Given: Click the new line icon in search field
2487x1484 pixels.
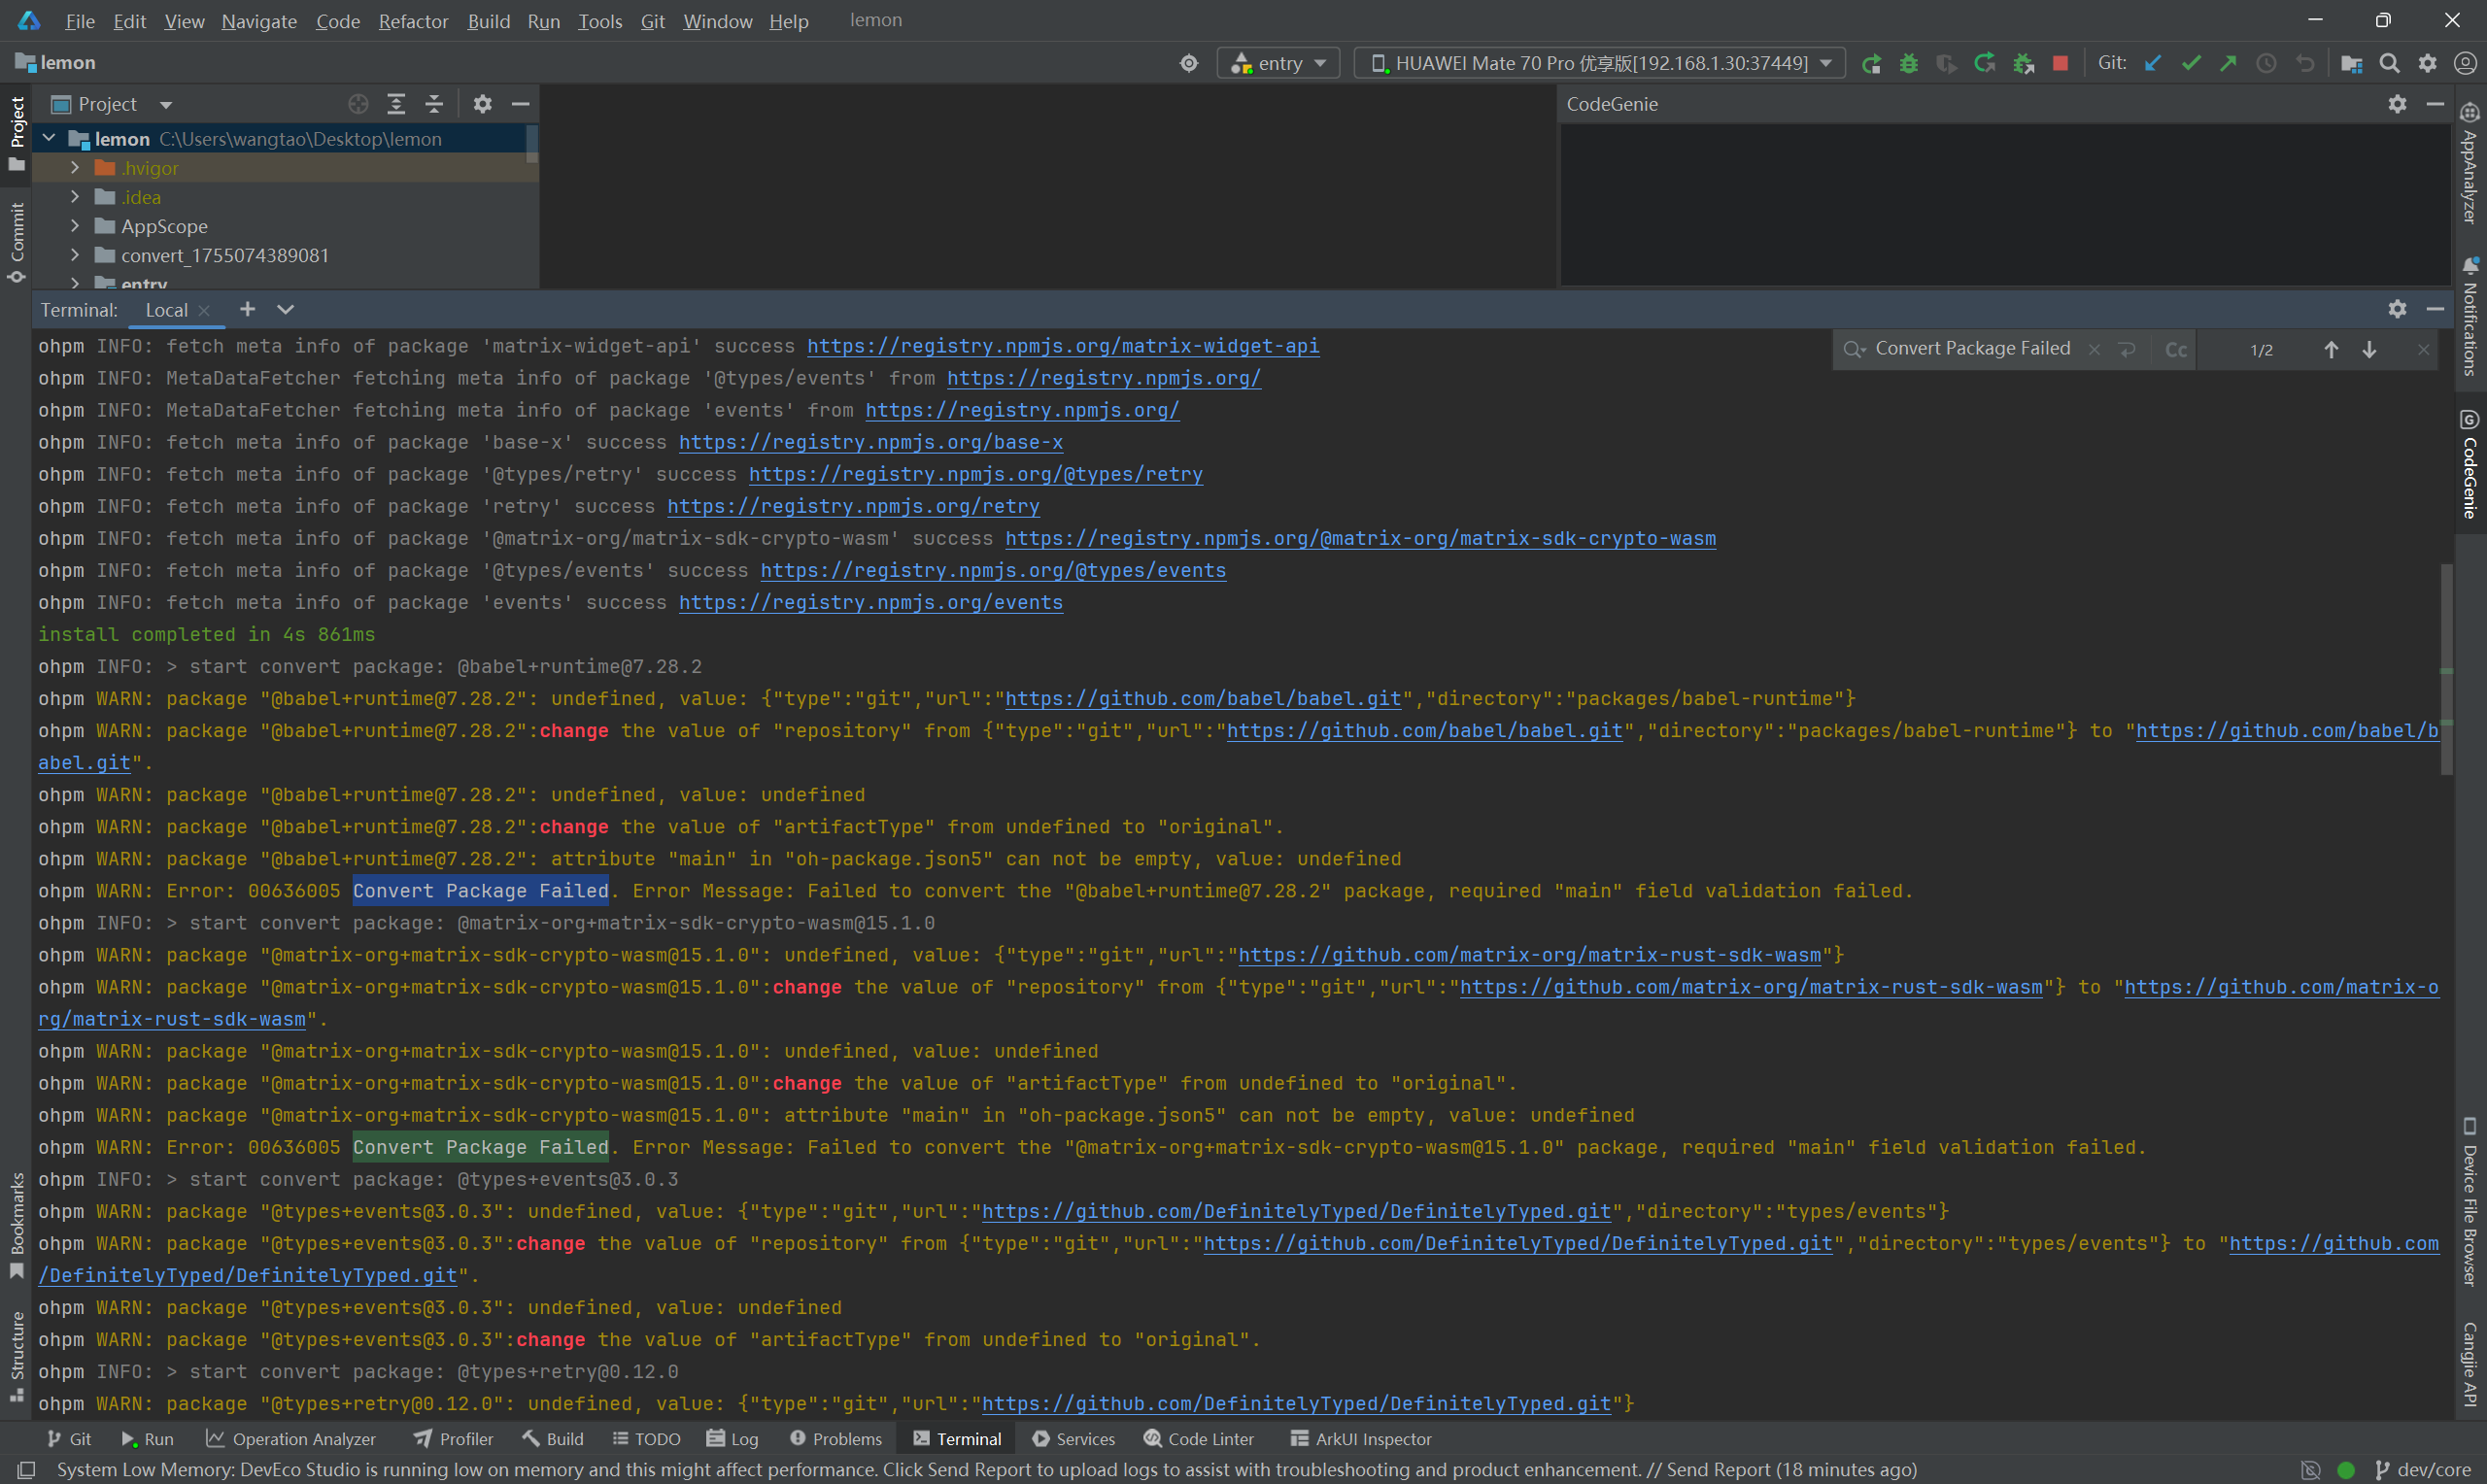Looking at the screenshot, I should pos(2128,349).
